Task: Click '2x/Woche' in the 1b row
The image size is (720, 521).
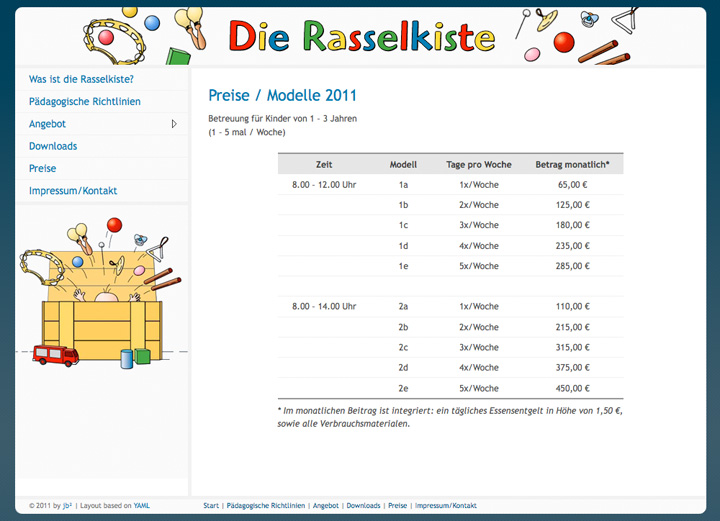Action: [x=478, y=205]
